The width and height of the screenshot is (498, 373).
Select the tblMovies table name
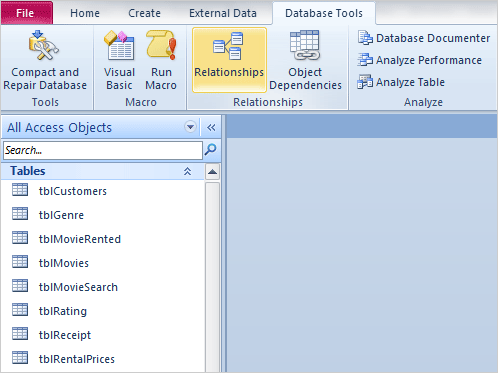coord(64,263)
